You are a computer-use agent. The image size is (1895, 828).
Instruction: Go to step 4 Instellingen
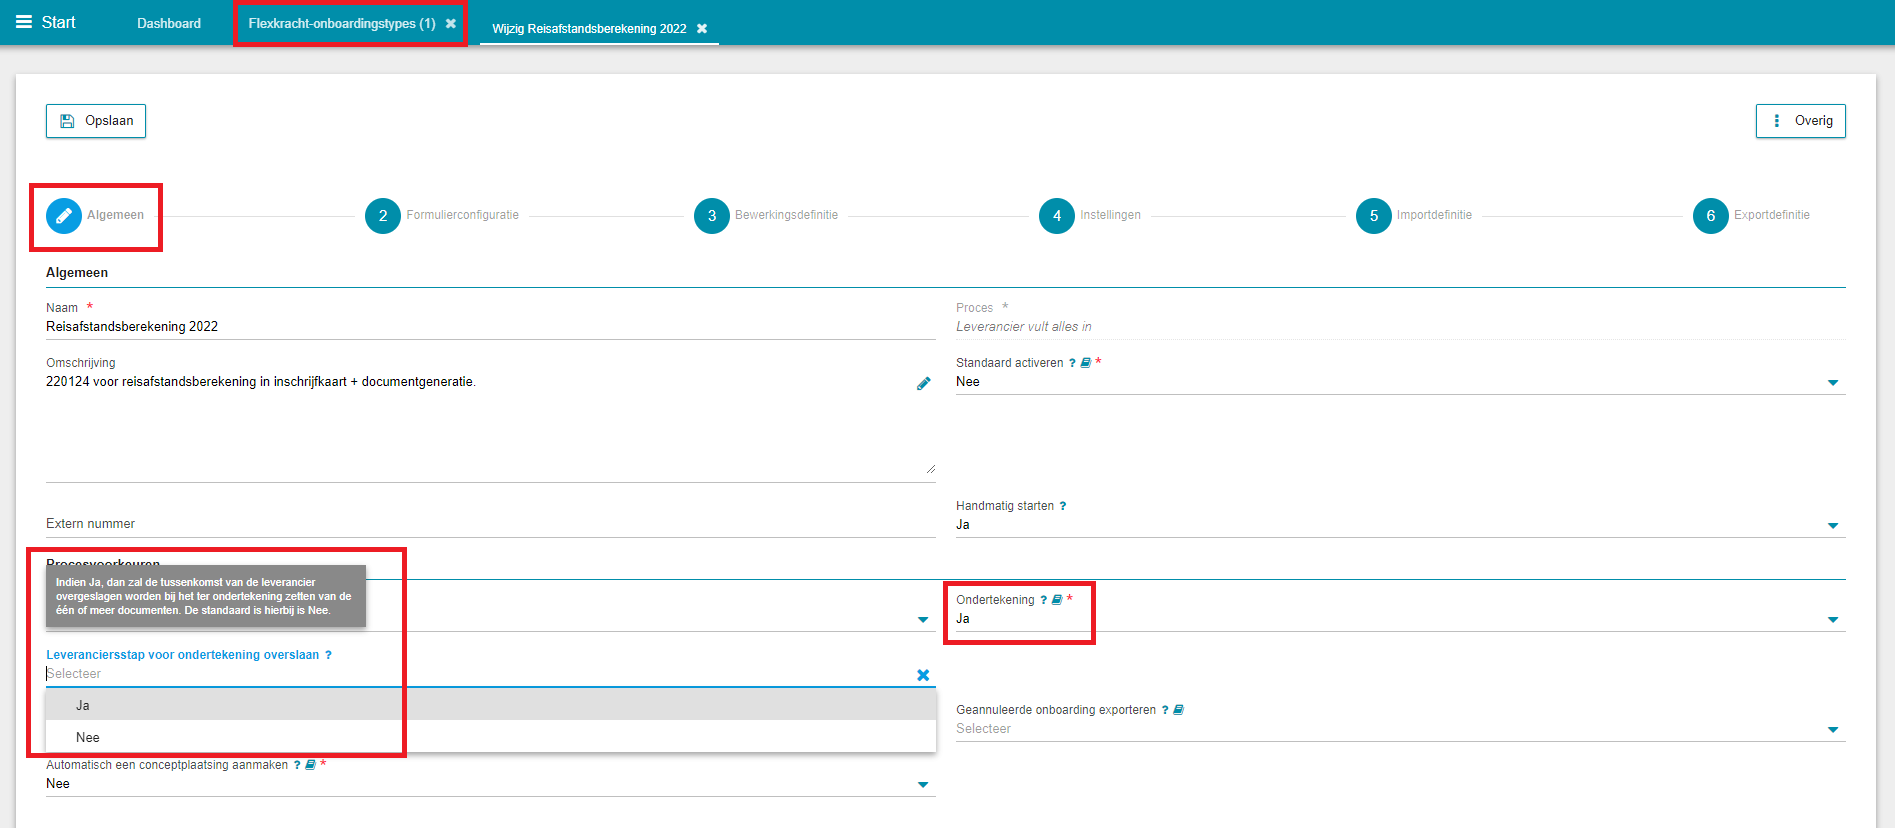1057,215
